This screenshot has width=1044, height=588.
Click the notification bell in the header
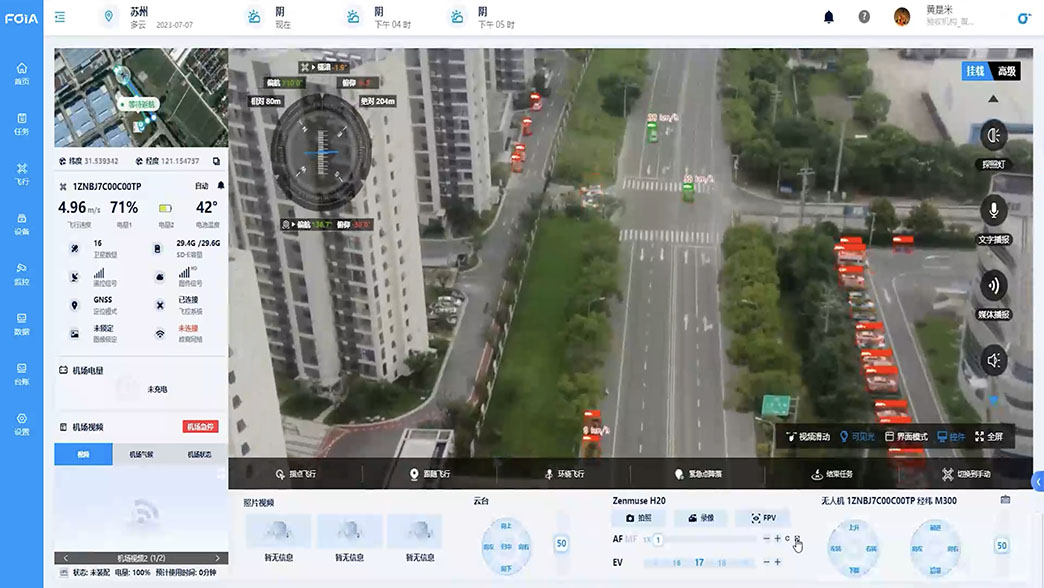828,17
